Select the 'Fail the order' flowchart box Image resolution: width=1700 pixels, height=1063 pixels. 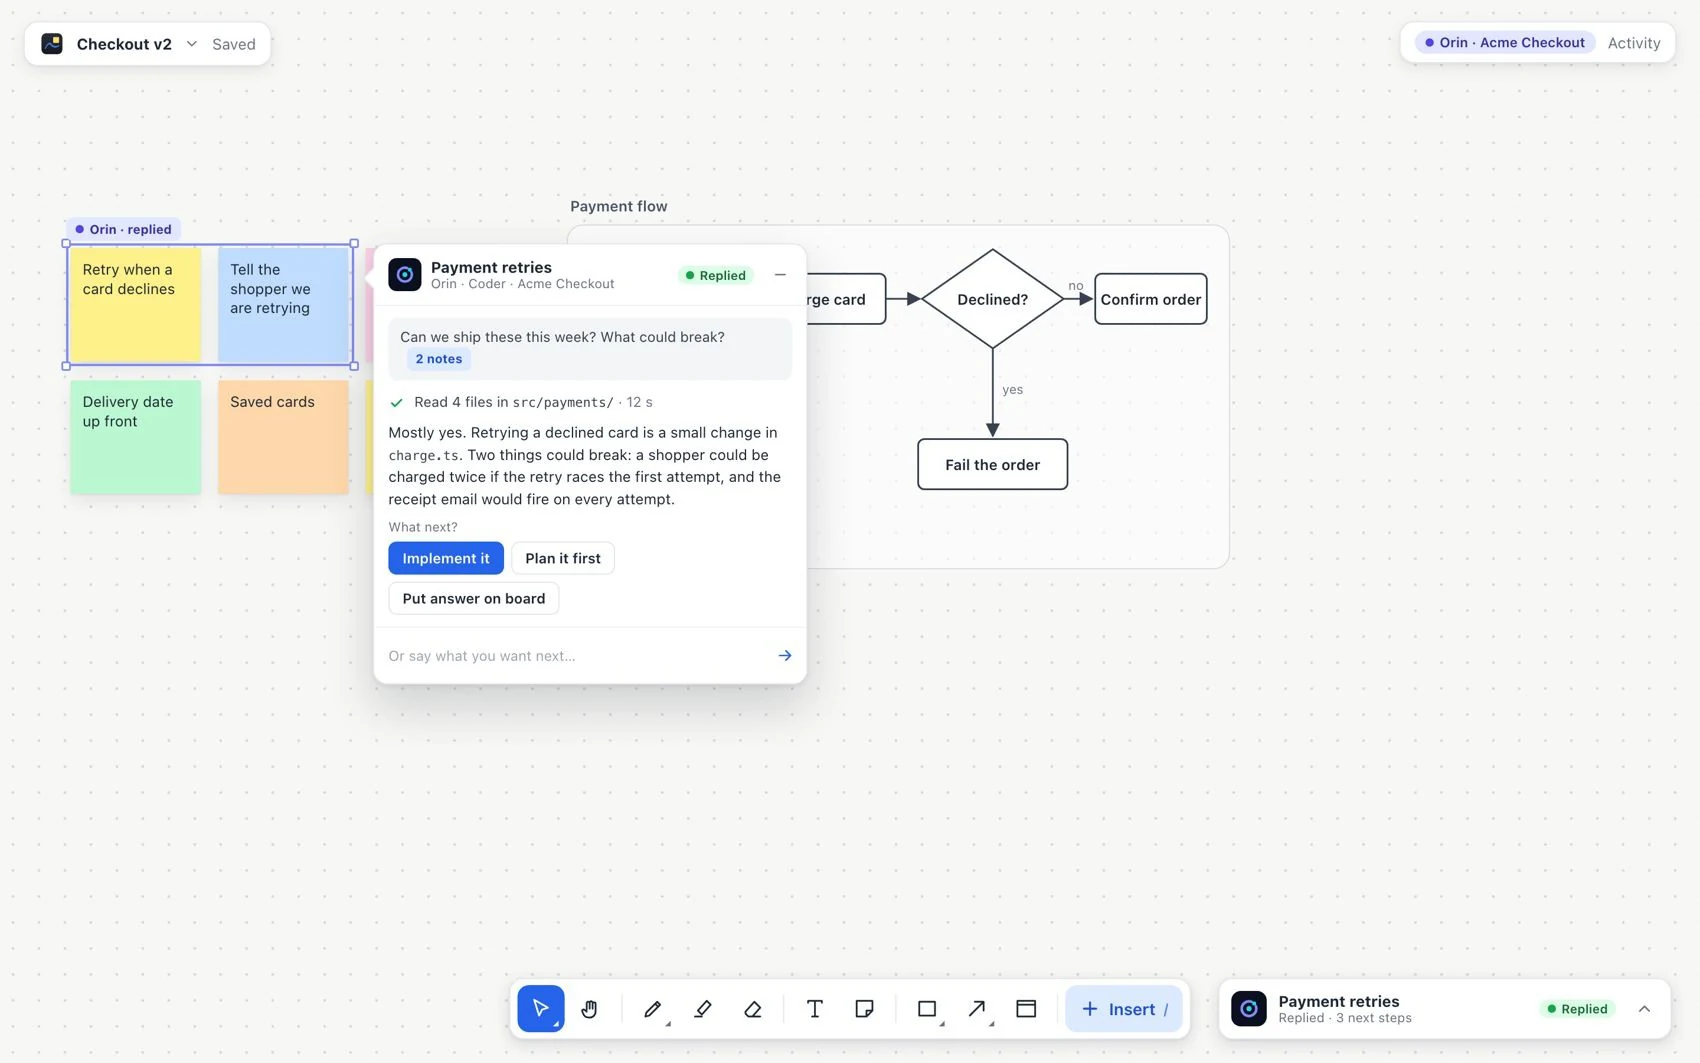992,464
